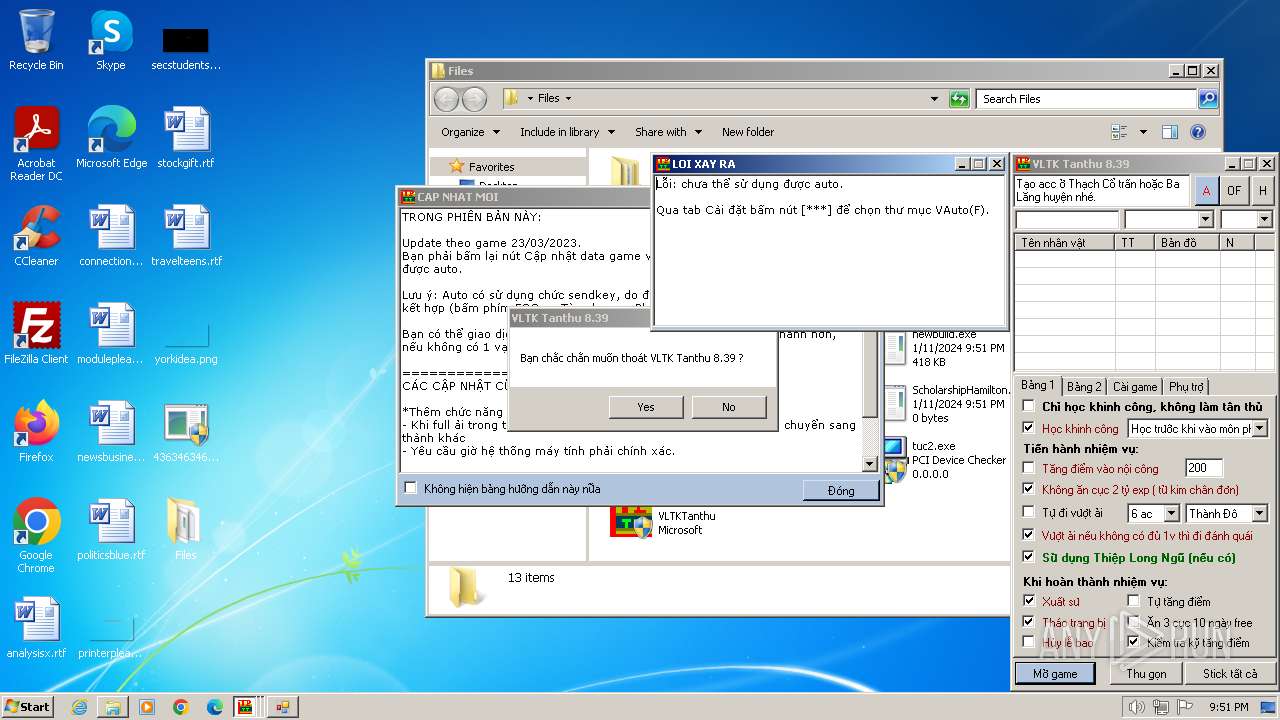Tick 'Không hiện bảng hướng dẫn này nữa' checkbox
Viewport: 1280px width, 720px height.
[410, 488]
